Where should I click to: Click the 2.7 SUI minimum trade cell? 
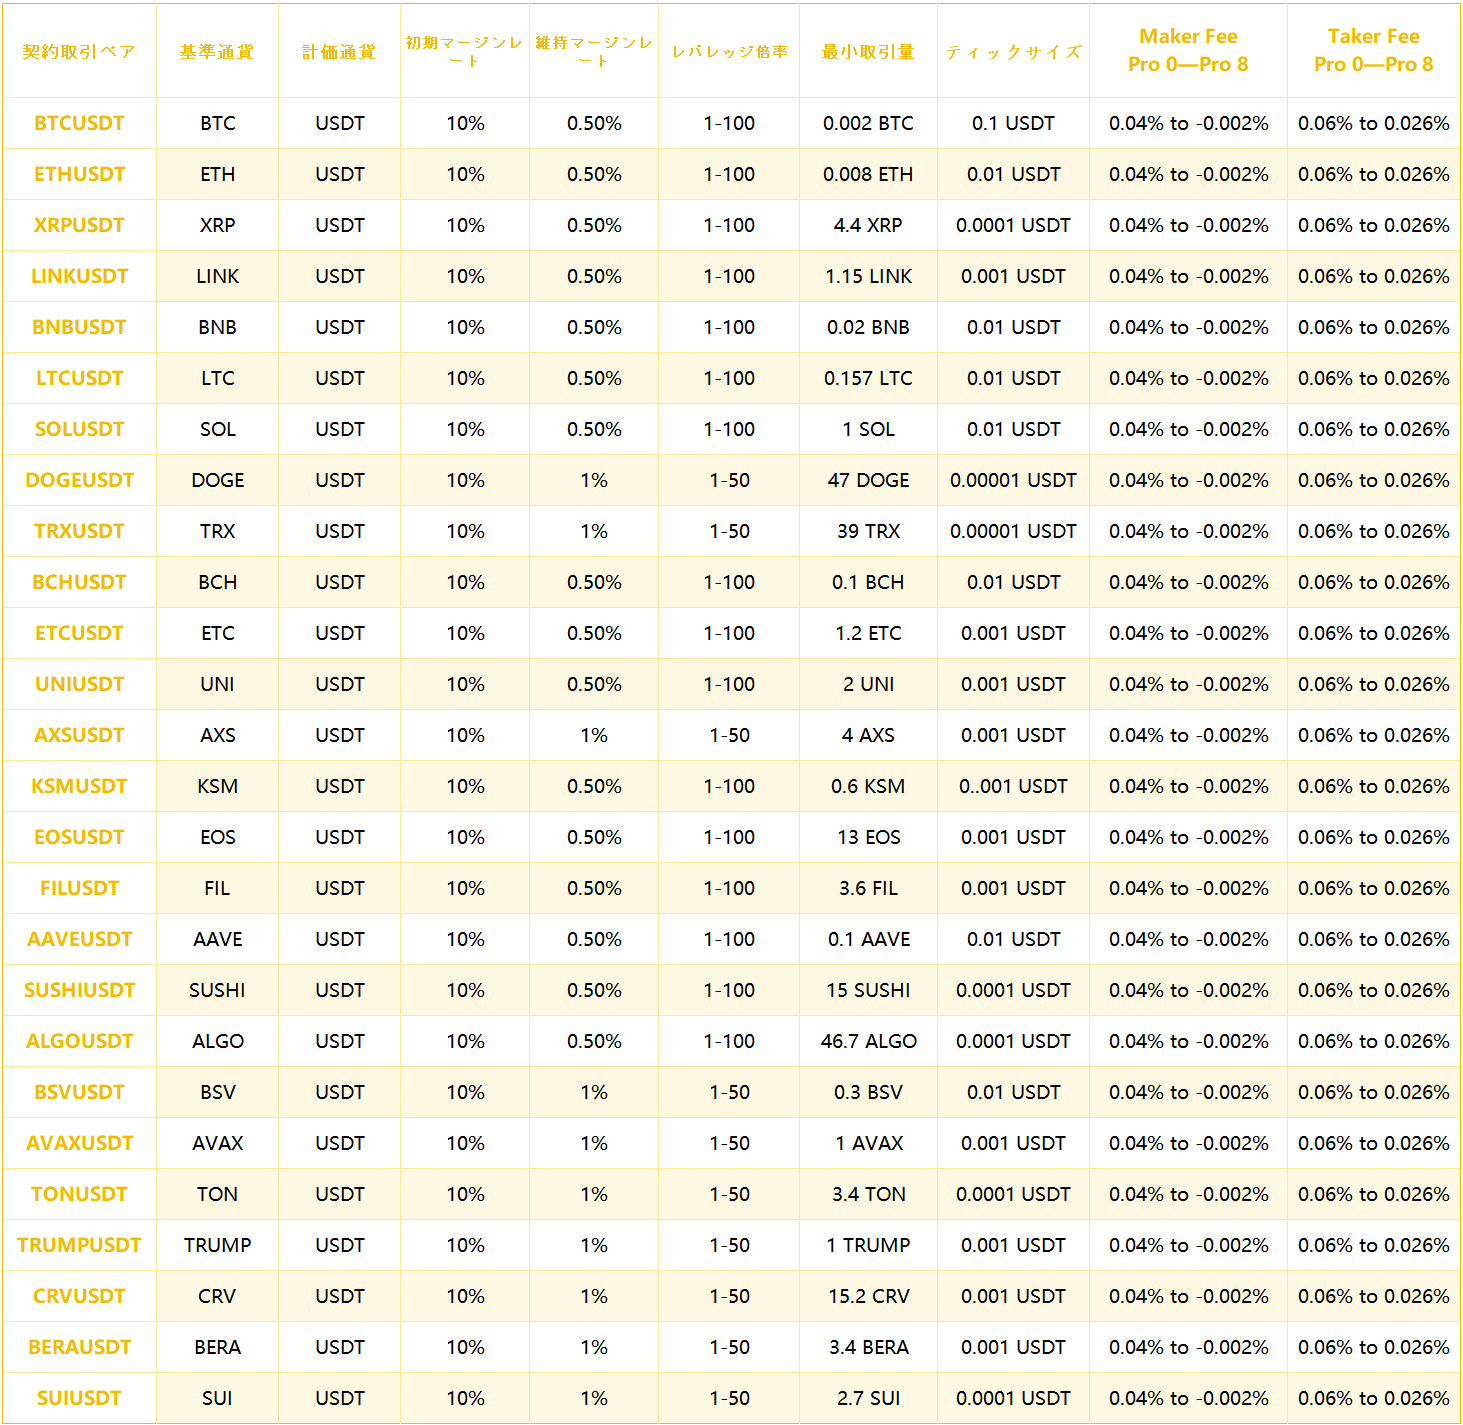click(868, 1398)
